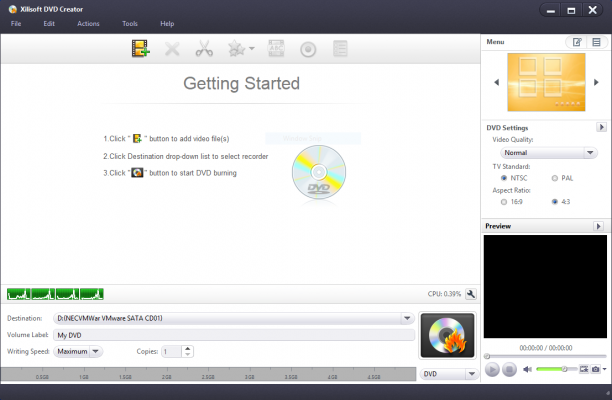Open the Tools menu
The image size is (612, 400).
pyautogui.click(x=130, y=23)
